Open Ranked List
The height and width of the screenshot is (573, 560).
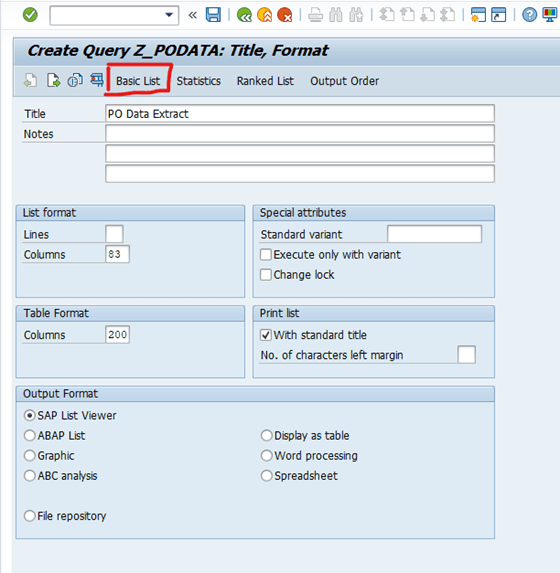[265, 81]
